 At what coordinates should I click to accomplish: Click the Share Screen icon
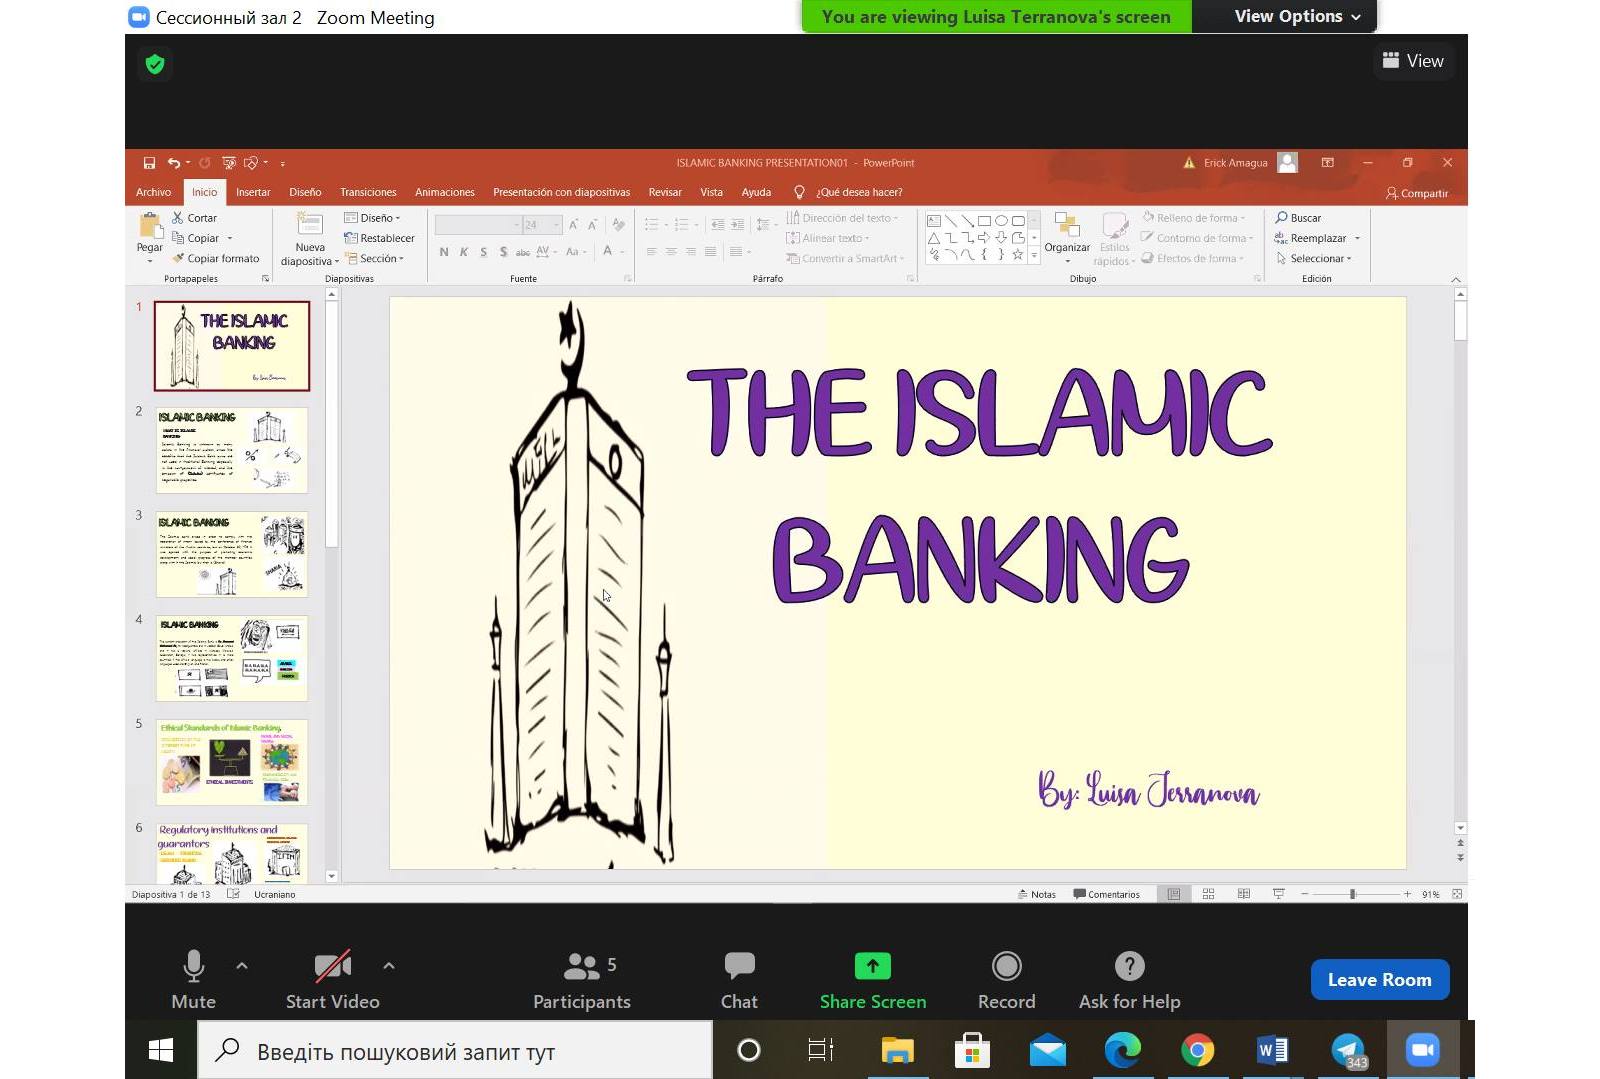872,966
